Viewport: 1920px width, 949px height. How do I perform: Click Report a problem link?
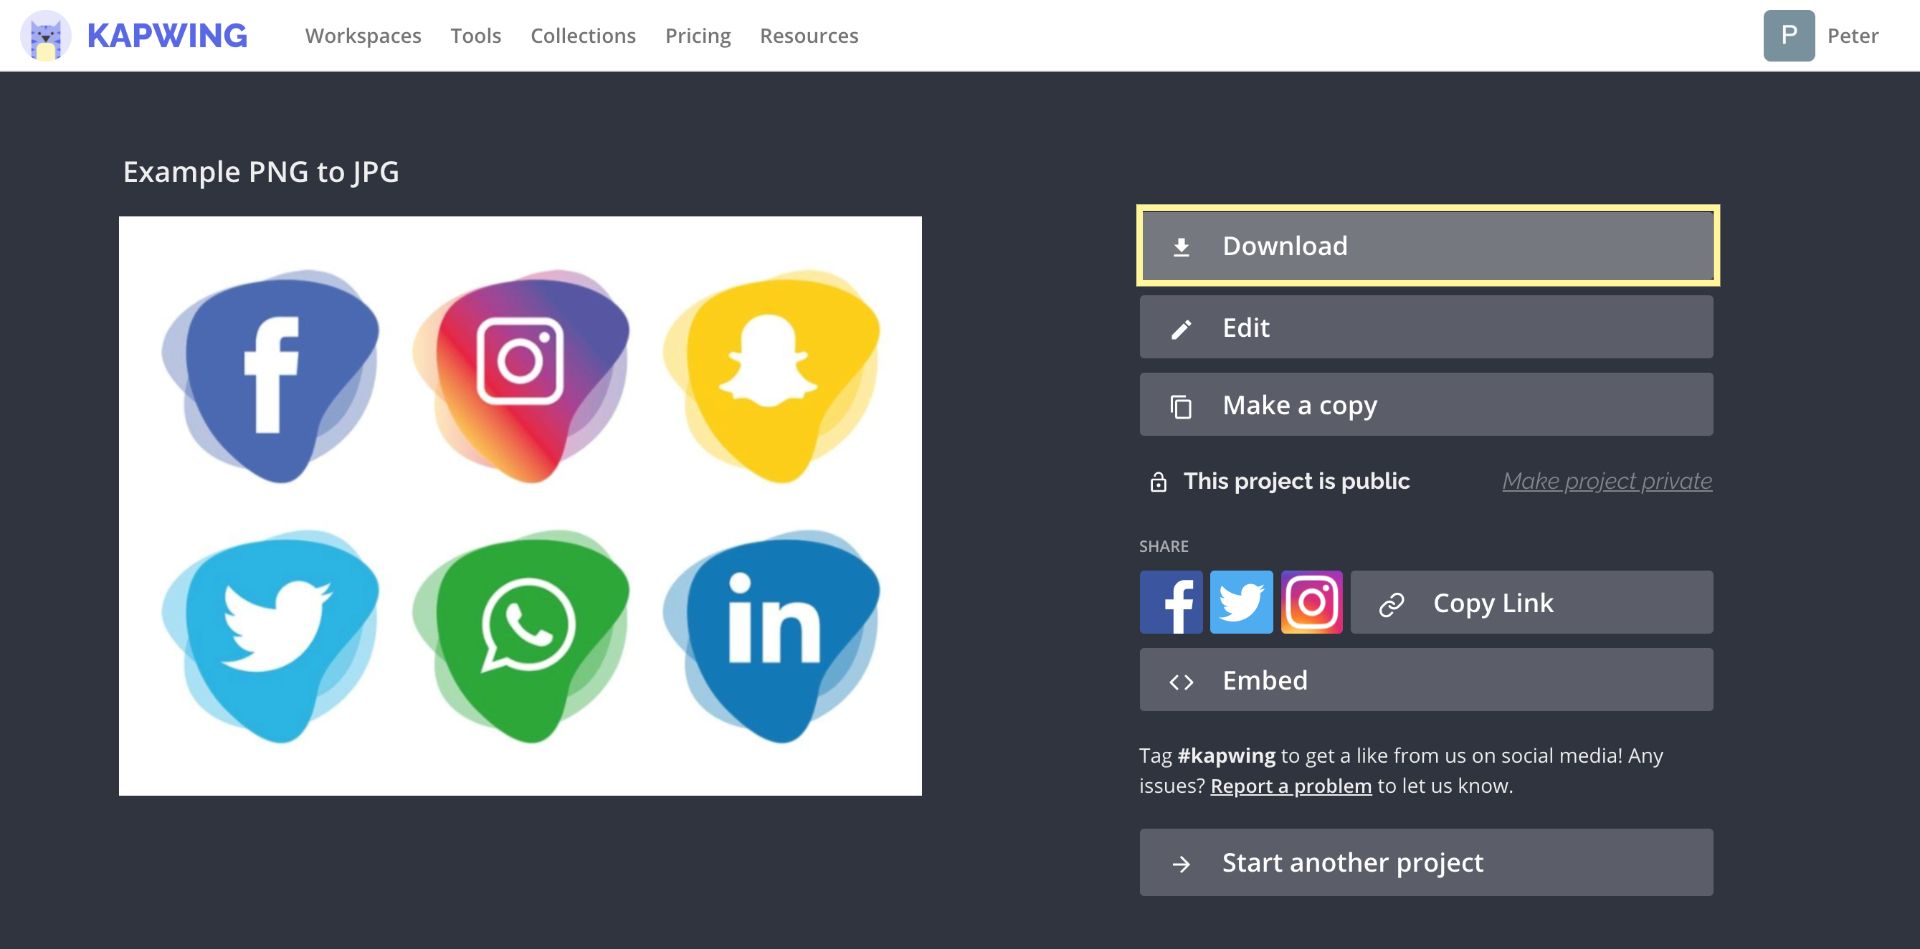[x=1290, y=786]
